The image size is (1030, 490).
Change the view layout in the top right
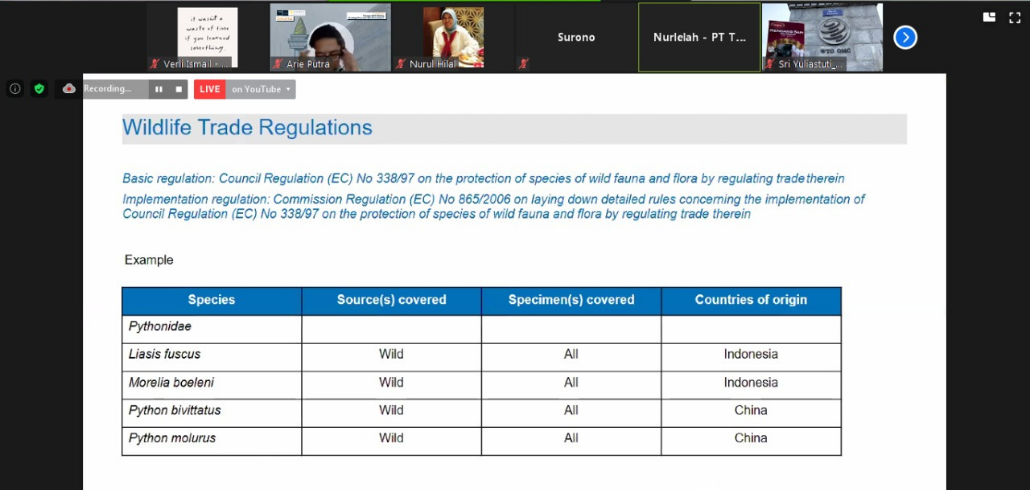(x=989, y=17)
